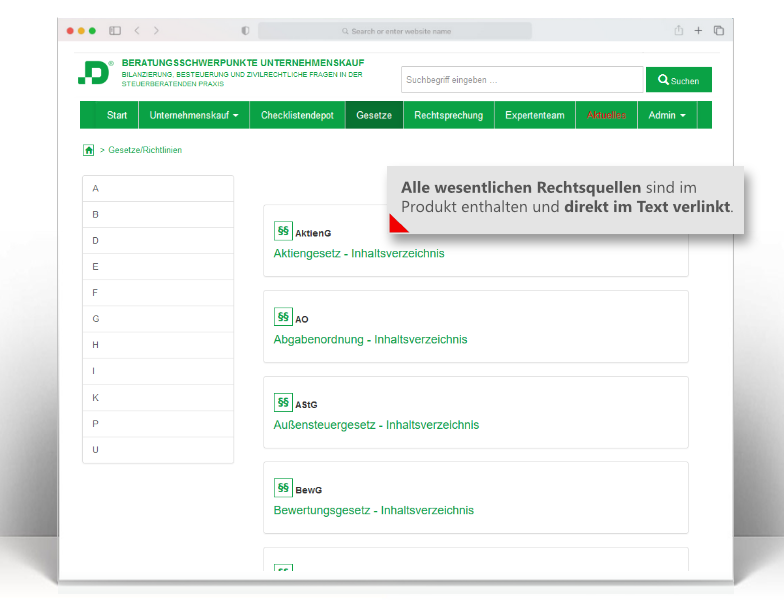Click the §§ icon beside BewG
784x600 pixels.
tap(283, 488)
